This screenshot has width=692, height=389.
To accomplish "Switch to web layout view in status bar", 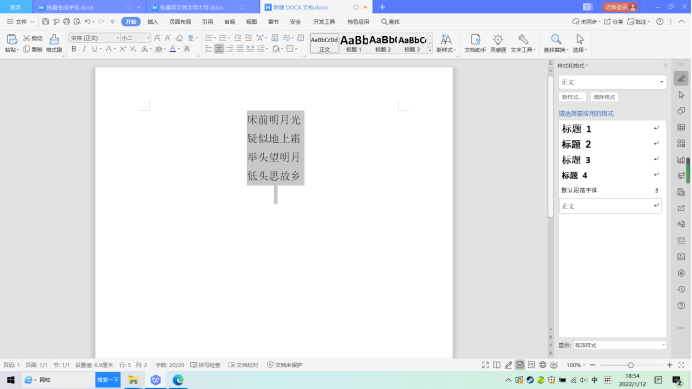I will tap(543, 365).
